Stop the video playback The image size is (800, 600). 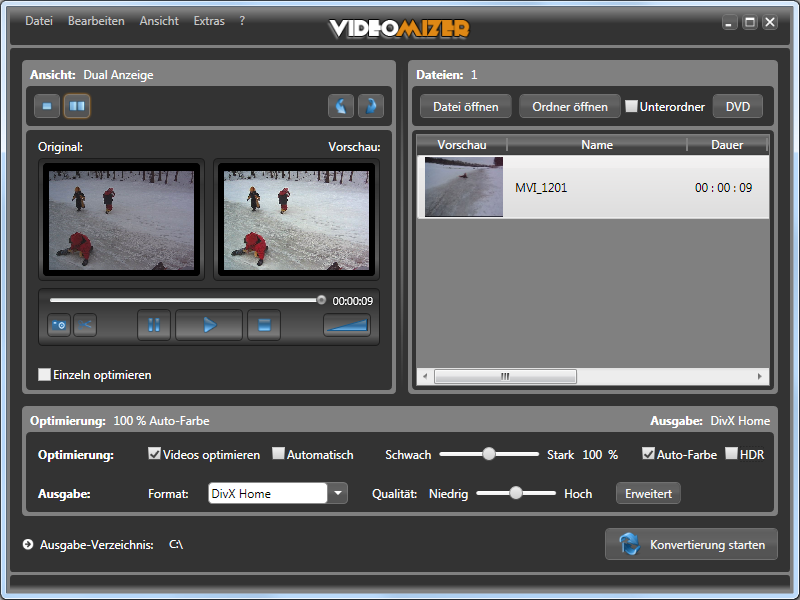pos(264,325)
